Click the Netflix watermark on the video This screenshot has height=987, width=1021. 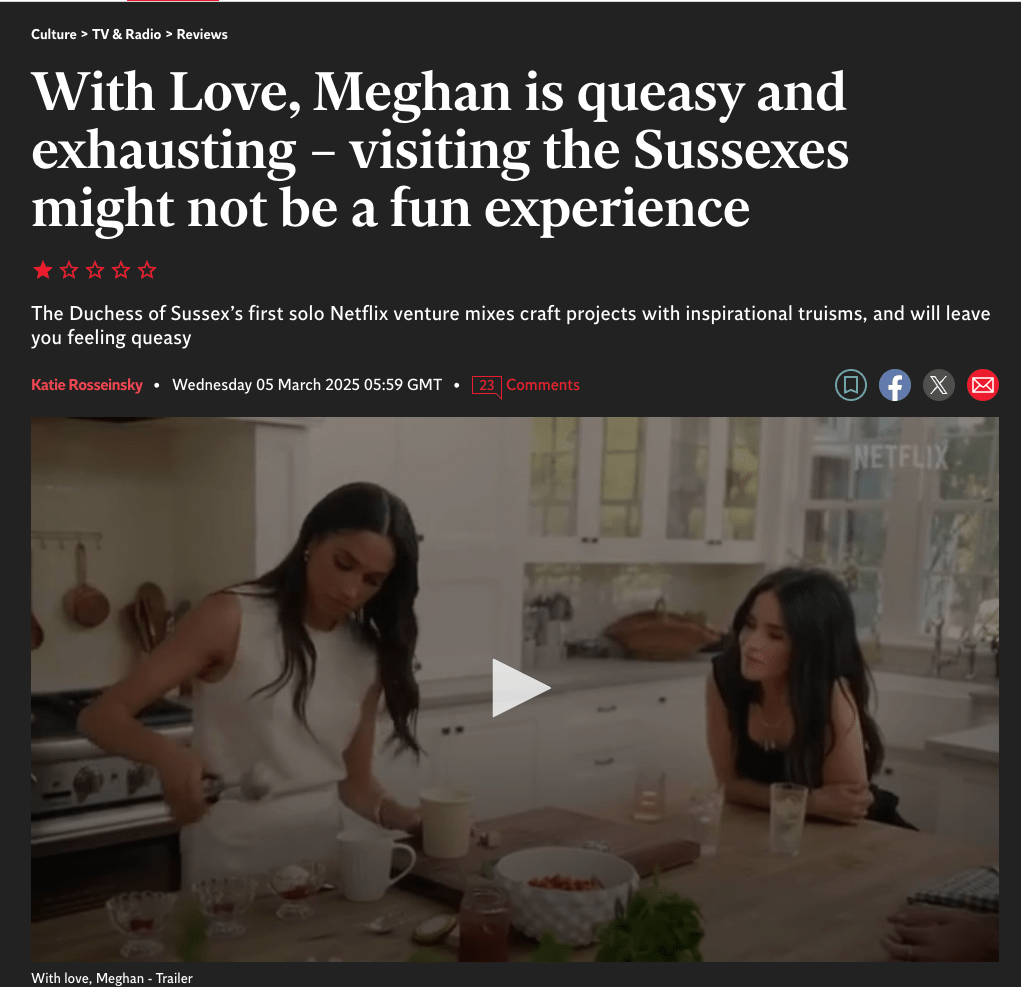[x=901, y=457]
